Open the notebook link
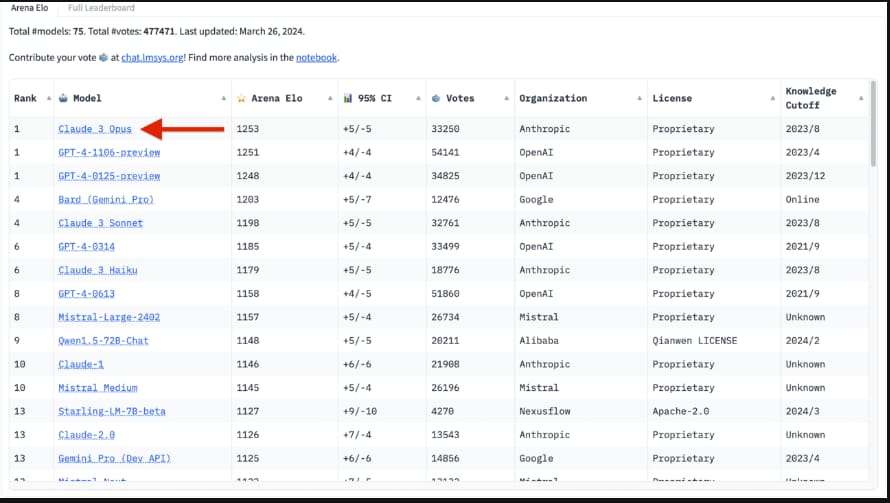The height and width of the screenshot is (503, 890). coord(316,57)
